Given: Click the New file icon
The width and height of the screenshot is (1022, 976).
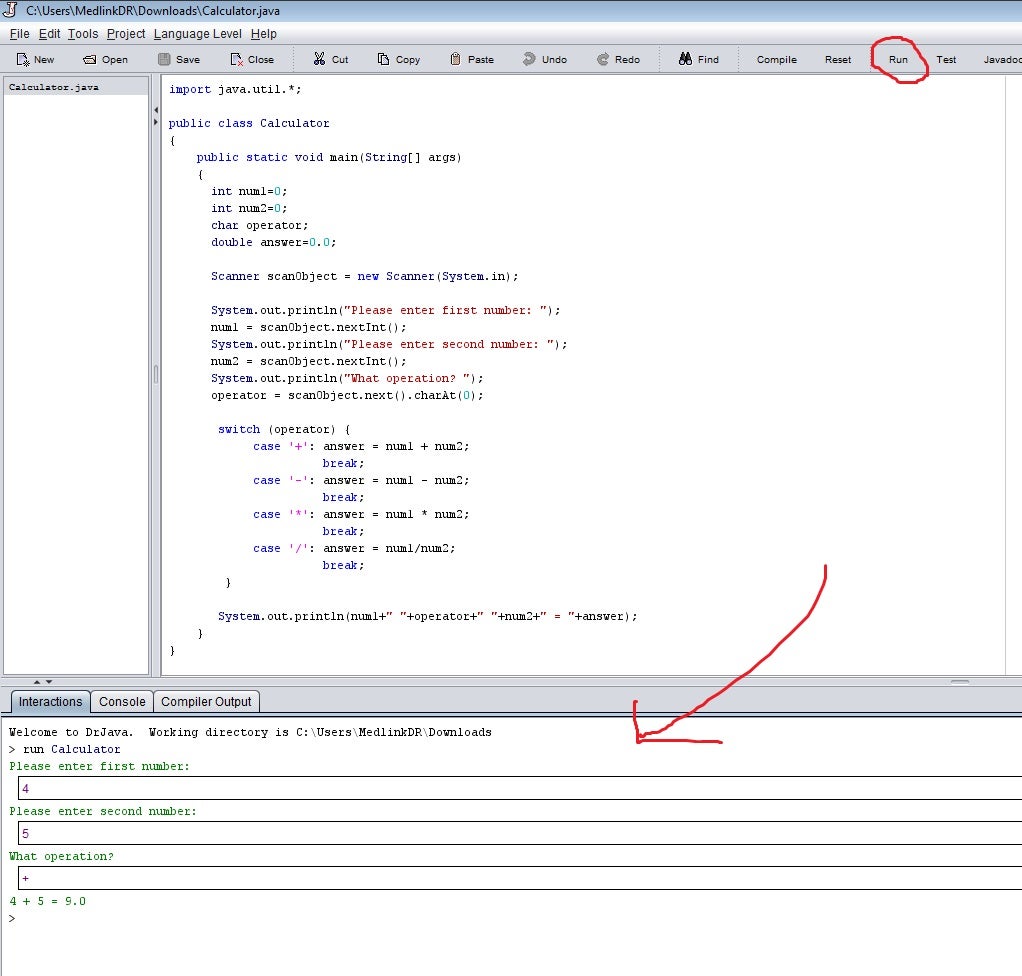Looking at the screenshot, I should 23,60.
